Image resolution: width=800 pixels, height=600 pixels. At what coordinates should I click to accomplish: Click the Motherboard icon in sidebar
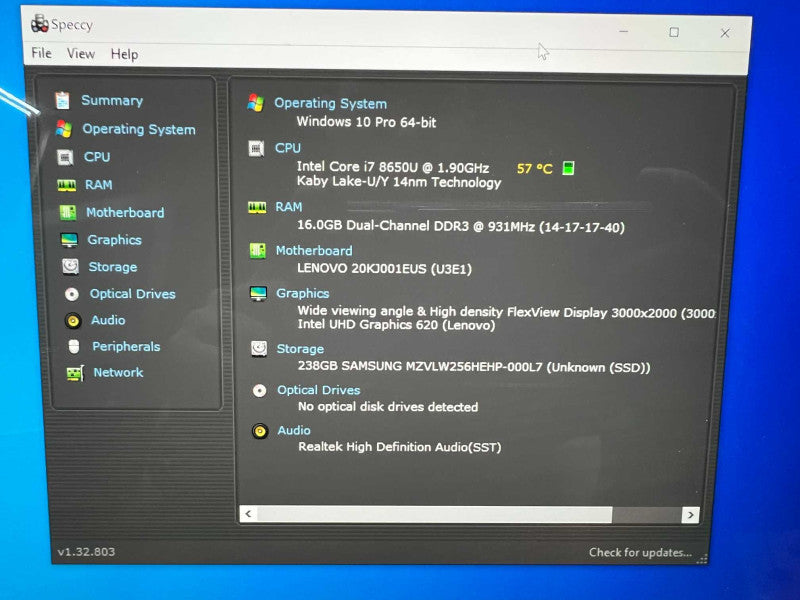tap(67, 212)
